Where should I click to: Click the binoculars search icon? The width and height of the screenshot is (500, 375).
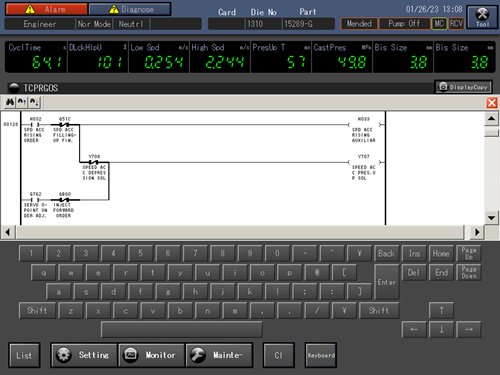(x=10, y=102)
